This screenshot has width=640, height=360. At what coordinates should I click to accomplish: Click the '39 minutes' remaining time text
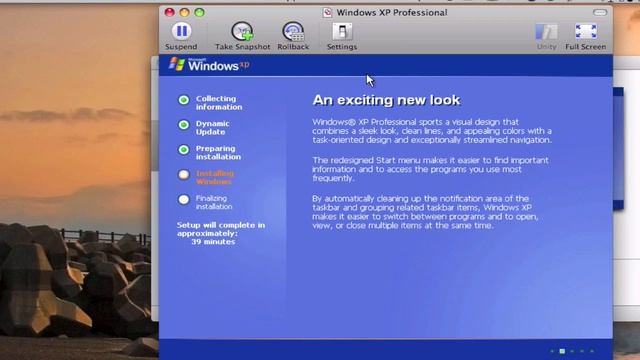[x=213, y=242]
